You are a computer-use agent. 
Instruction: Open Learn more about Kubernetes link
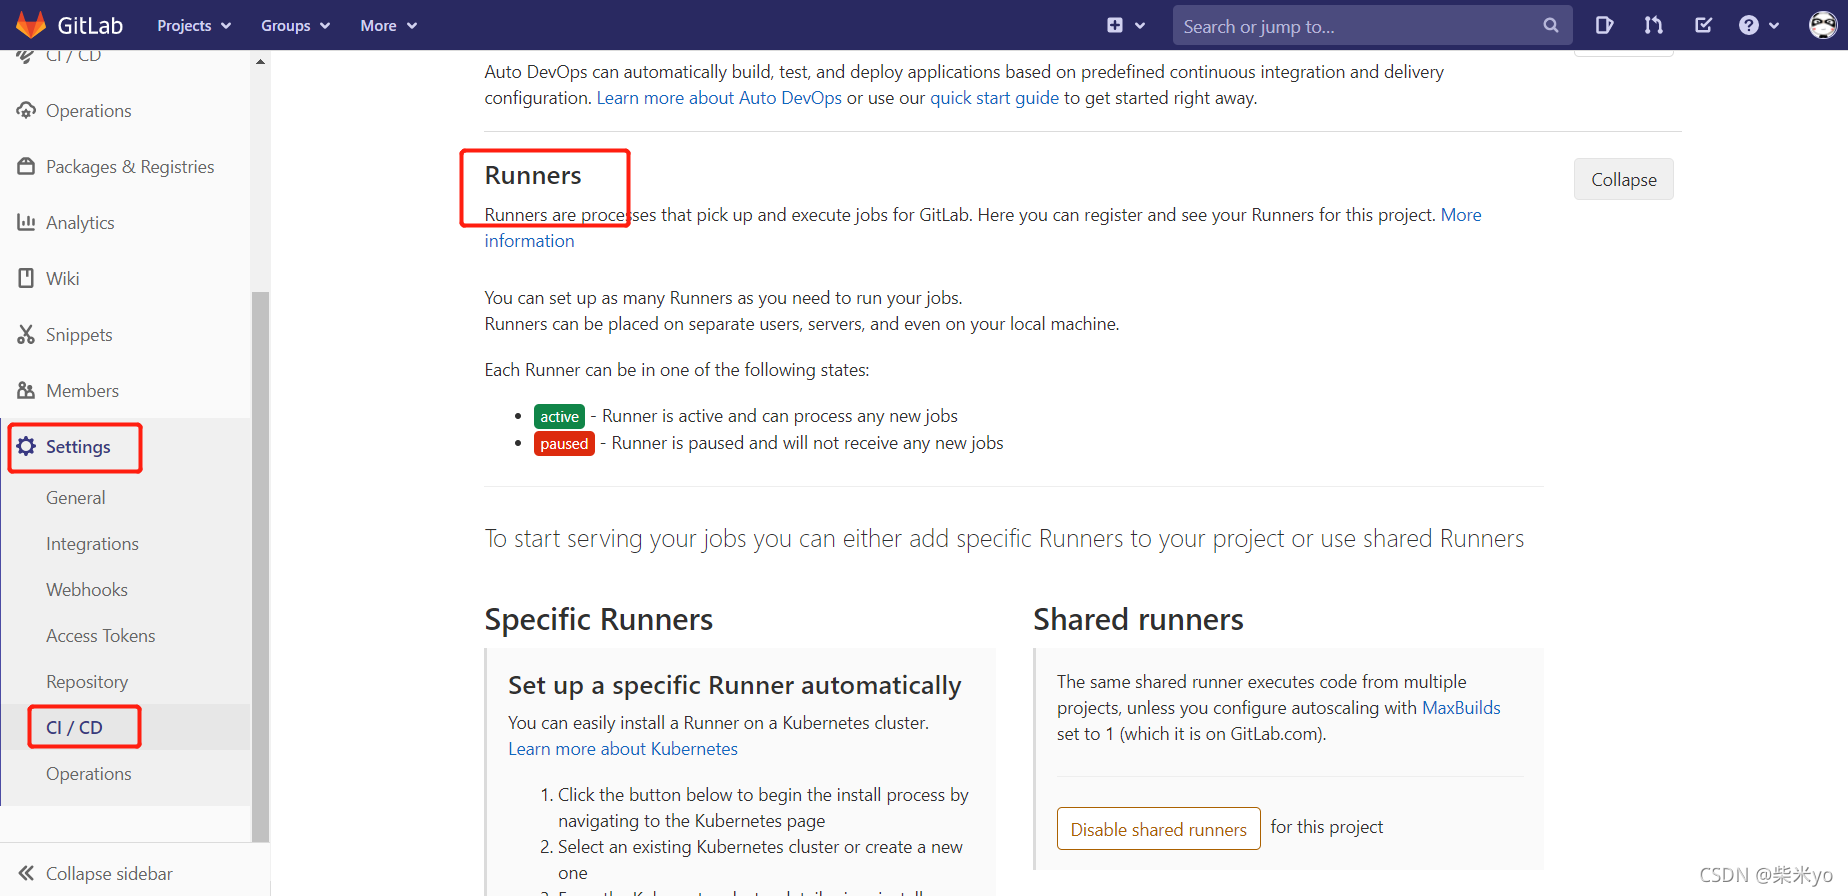coord(623,749)
